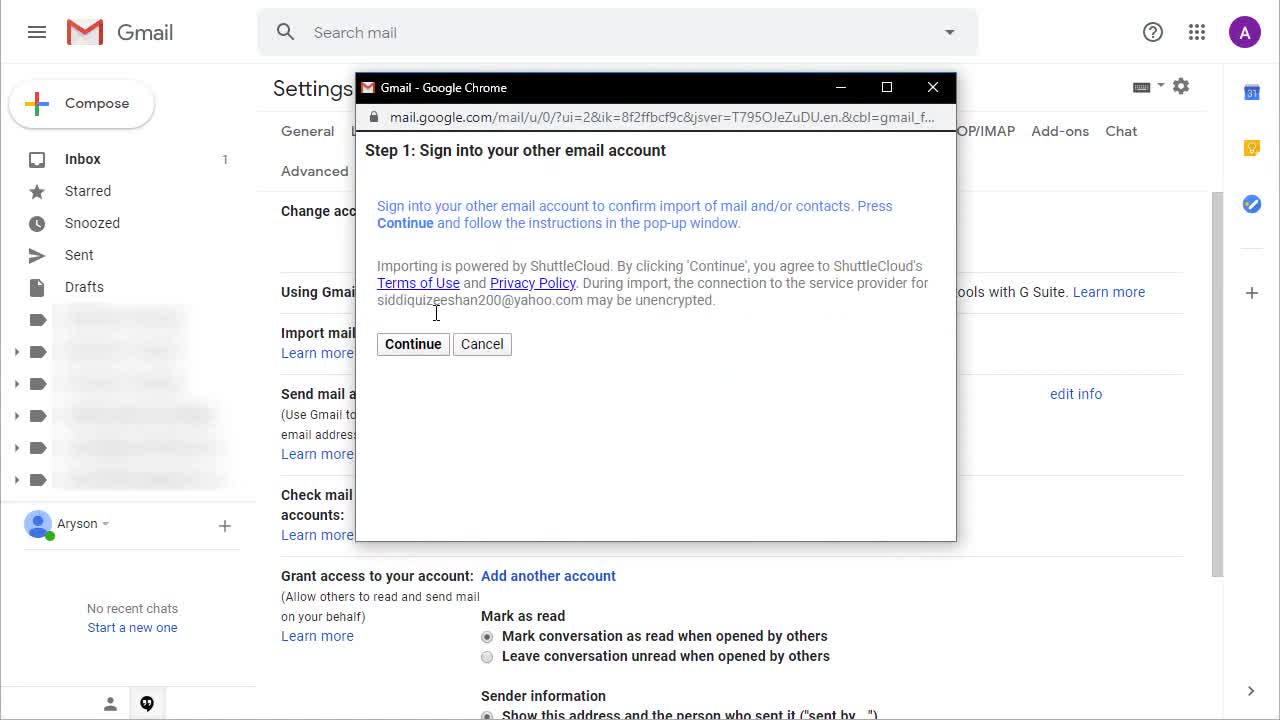The width and height of the screenshot is (1280, 720).
Task: Switch to the Add-ons settings tab
Action: pyautogui.click(x=1060, y=131)
